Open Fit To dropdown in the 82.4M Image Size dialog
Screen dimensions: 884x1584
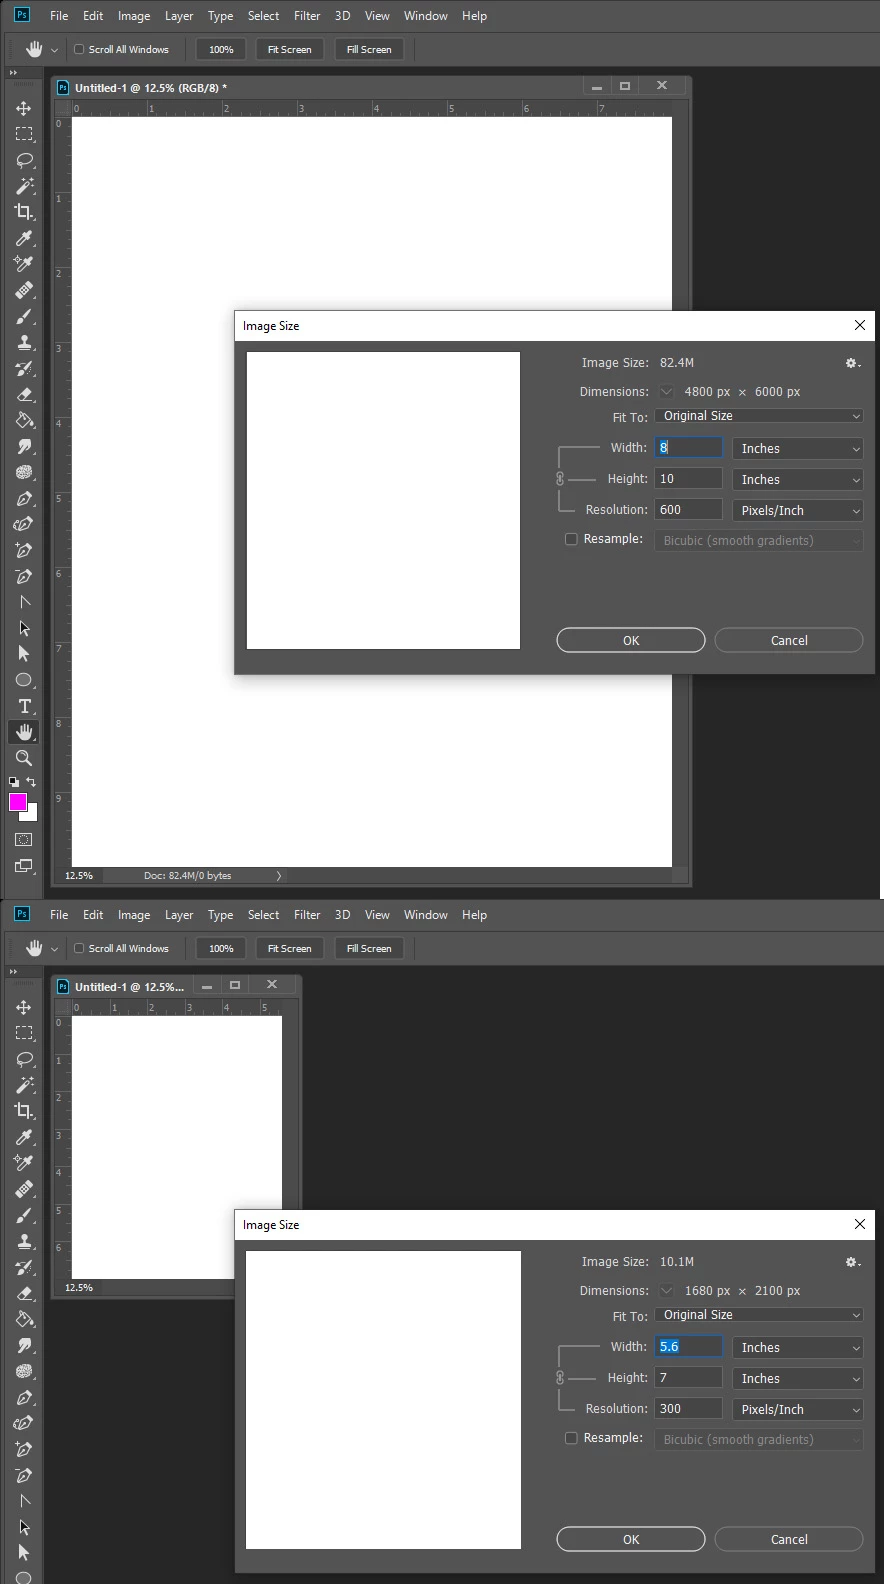(x=759, y=416)
